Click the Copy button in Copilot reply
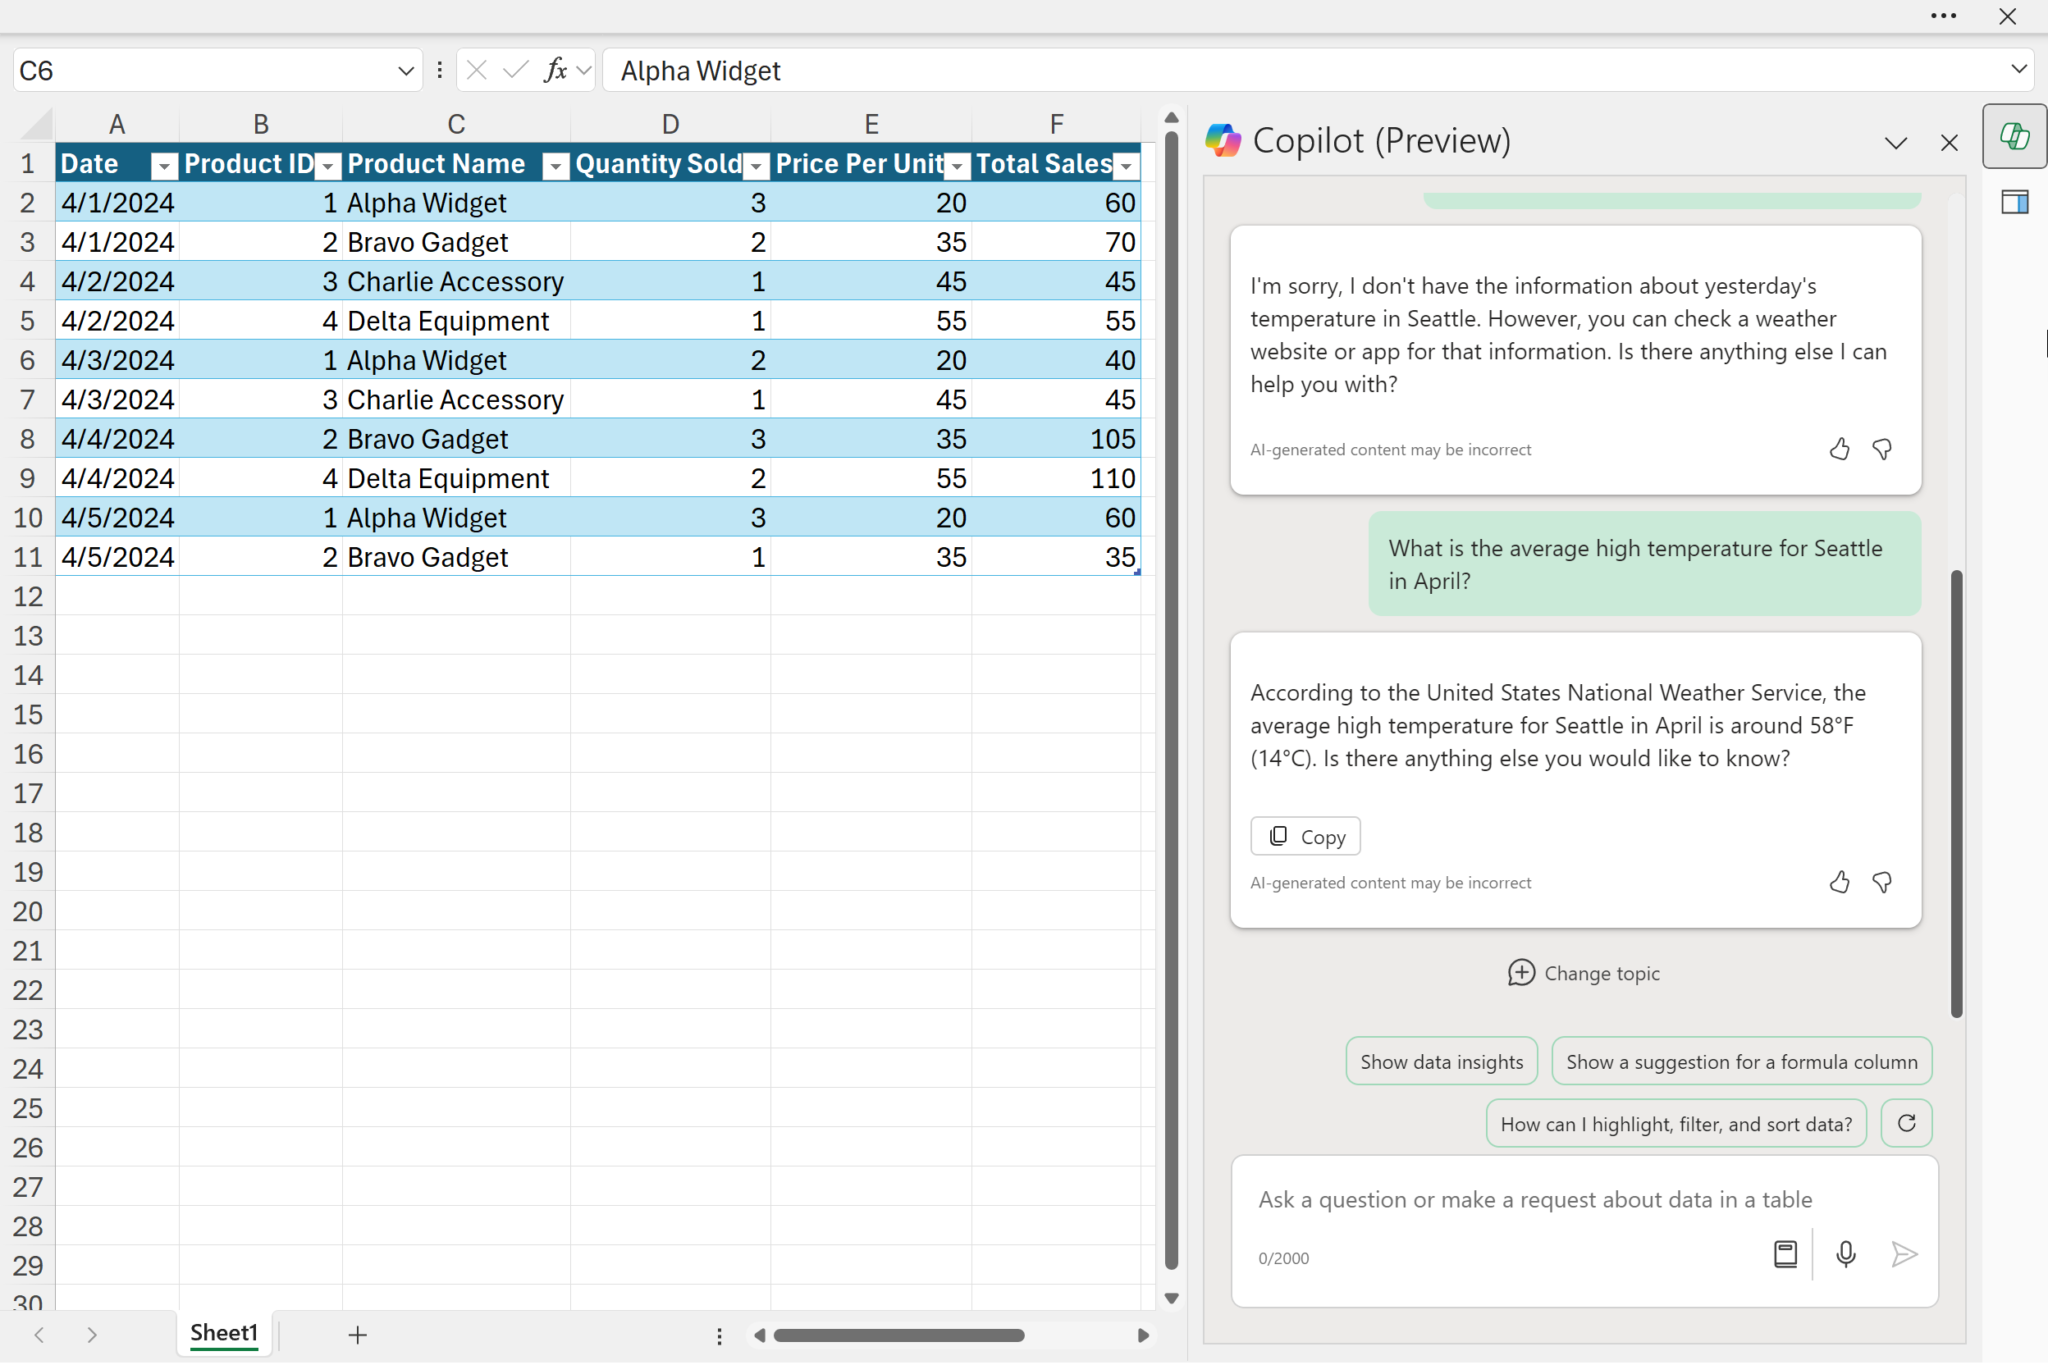This screenshot has height=1365, width=2048. 1305,837
